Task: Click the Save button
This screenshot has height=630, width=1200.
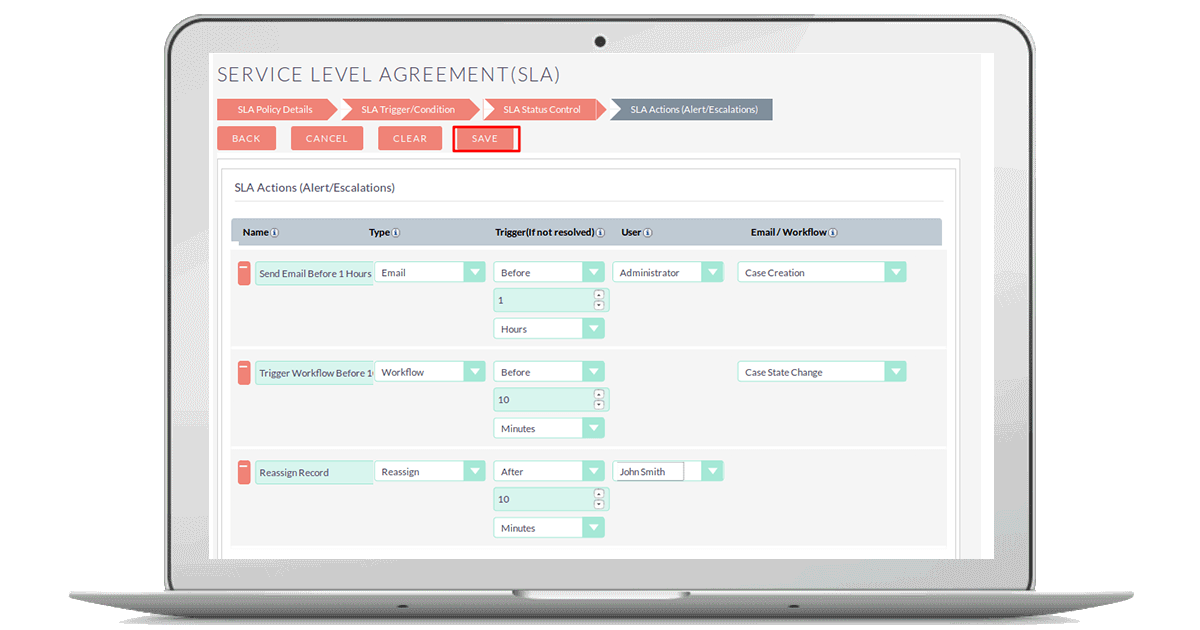Action: tap(485, 139)
